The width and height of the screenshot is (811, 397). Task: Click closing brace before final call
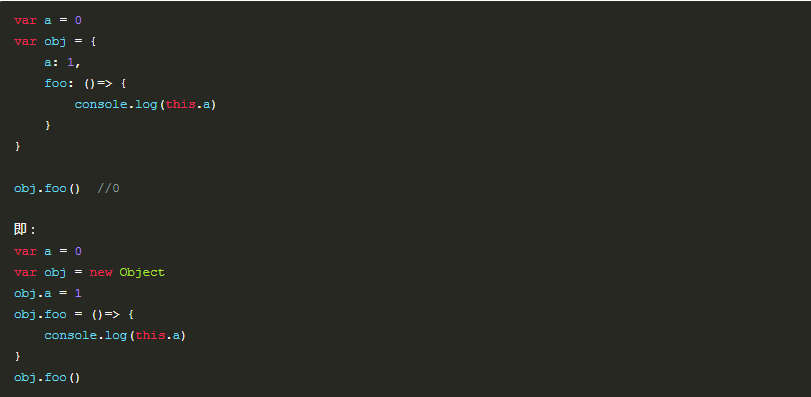click(x=18, y=356)
